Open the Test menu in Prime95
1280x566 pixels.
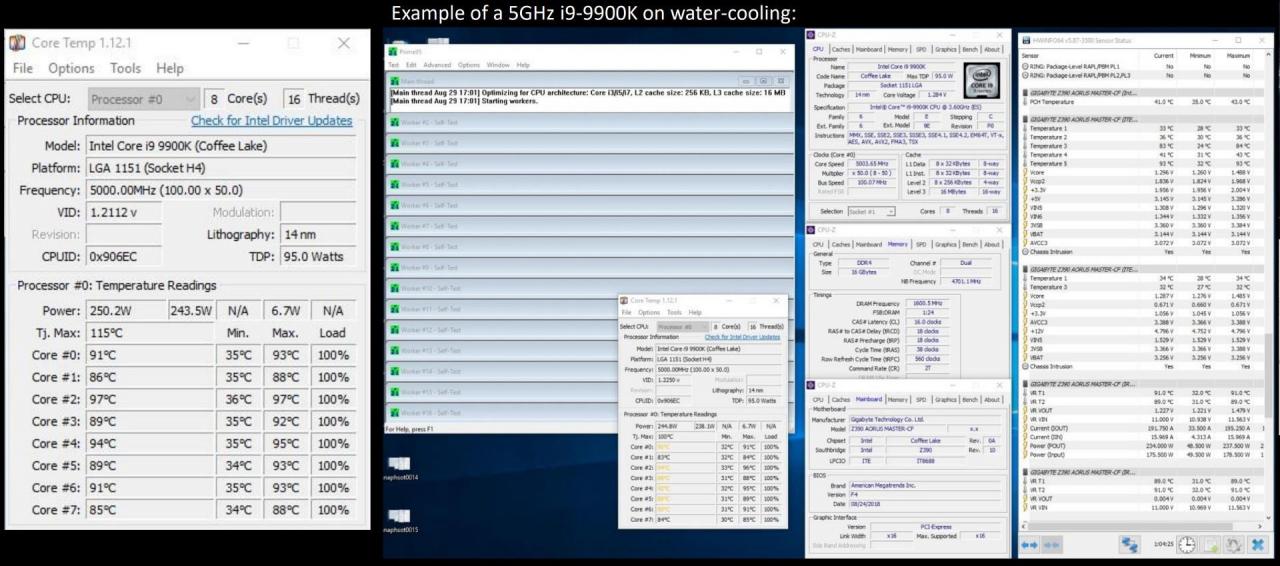pyautogui.click(x=393, y=65)
